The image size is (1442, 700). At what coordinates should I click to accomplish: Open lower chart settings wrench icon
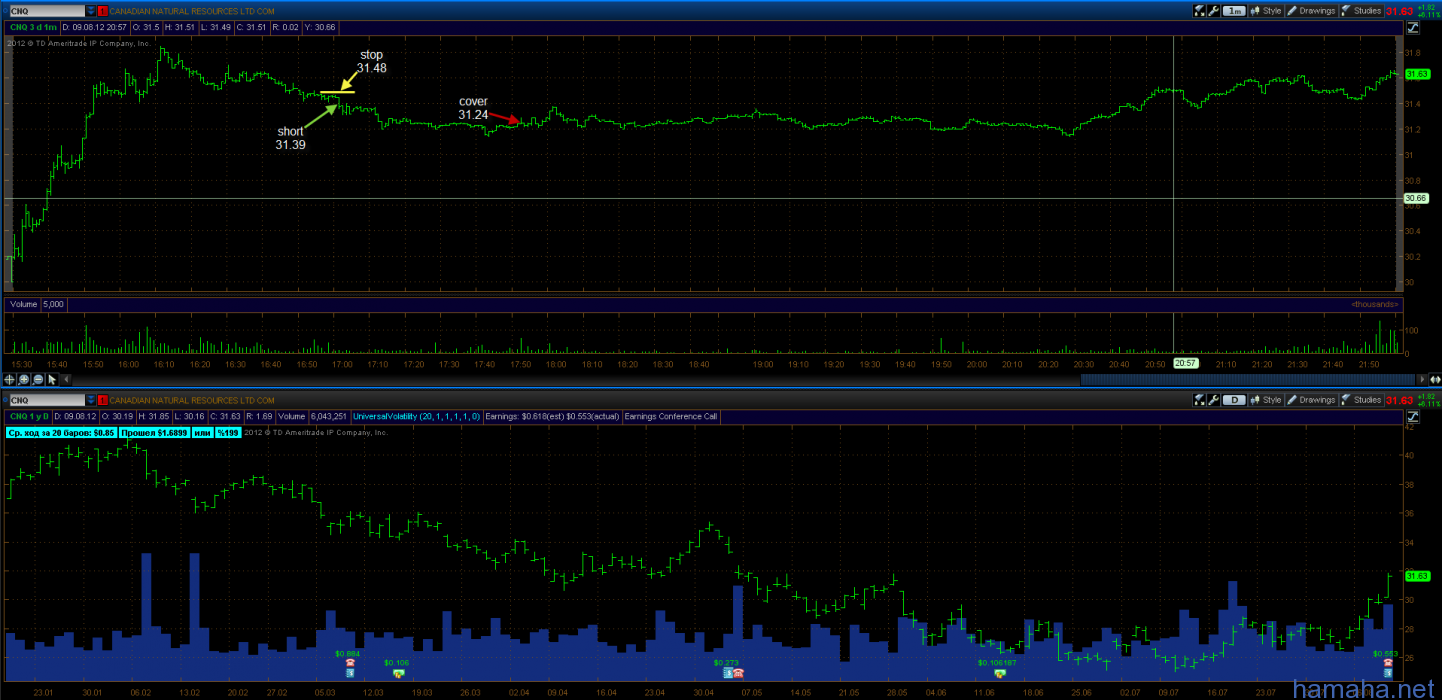pyautogui.click(x=1213, y=400)
